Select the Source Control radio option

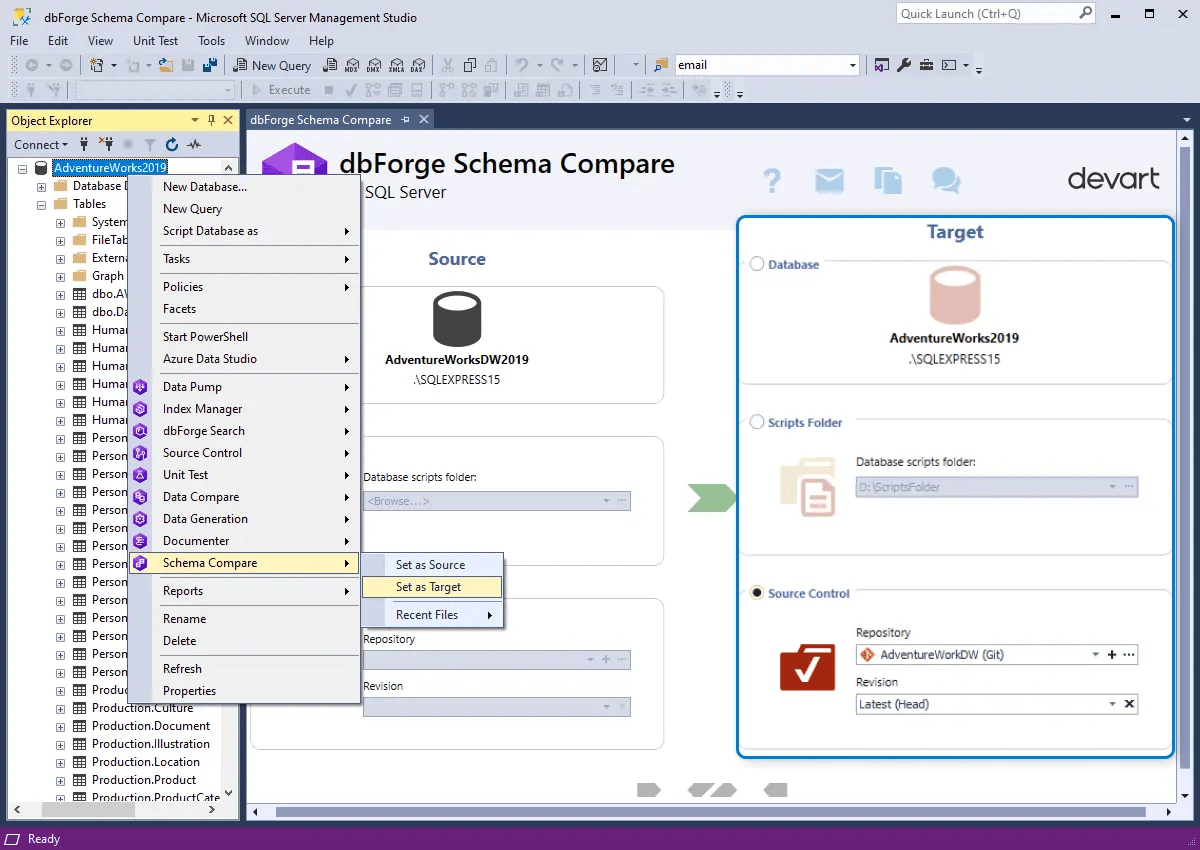tap(756, 593)
